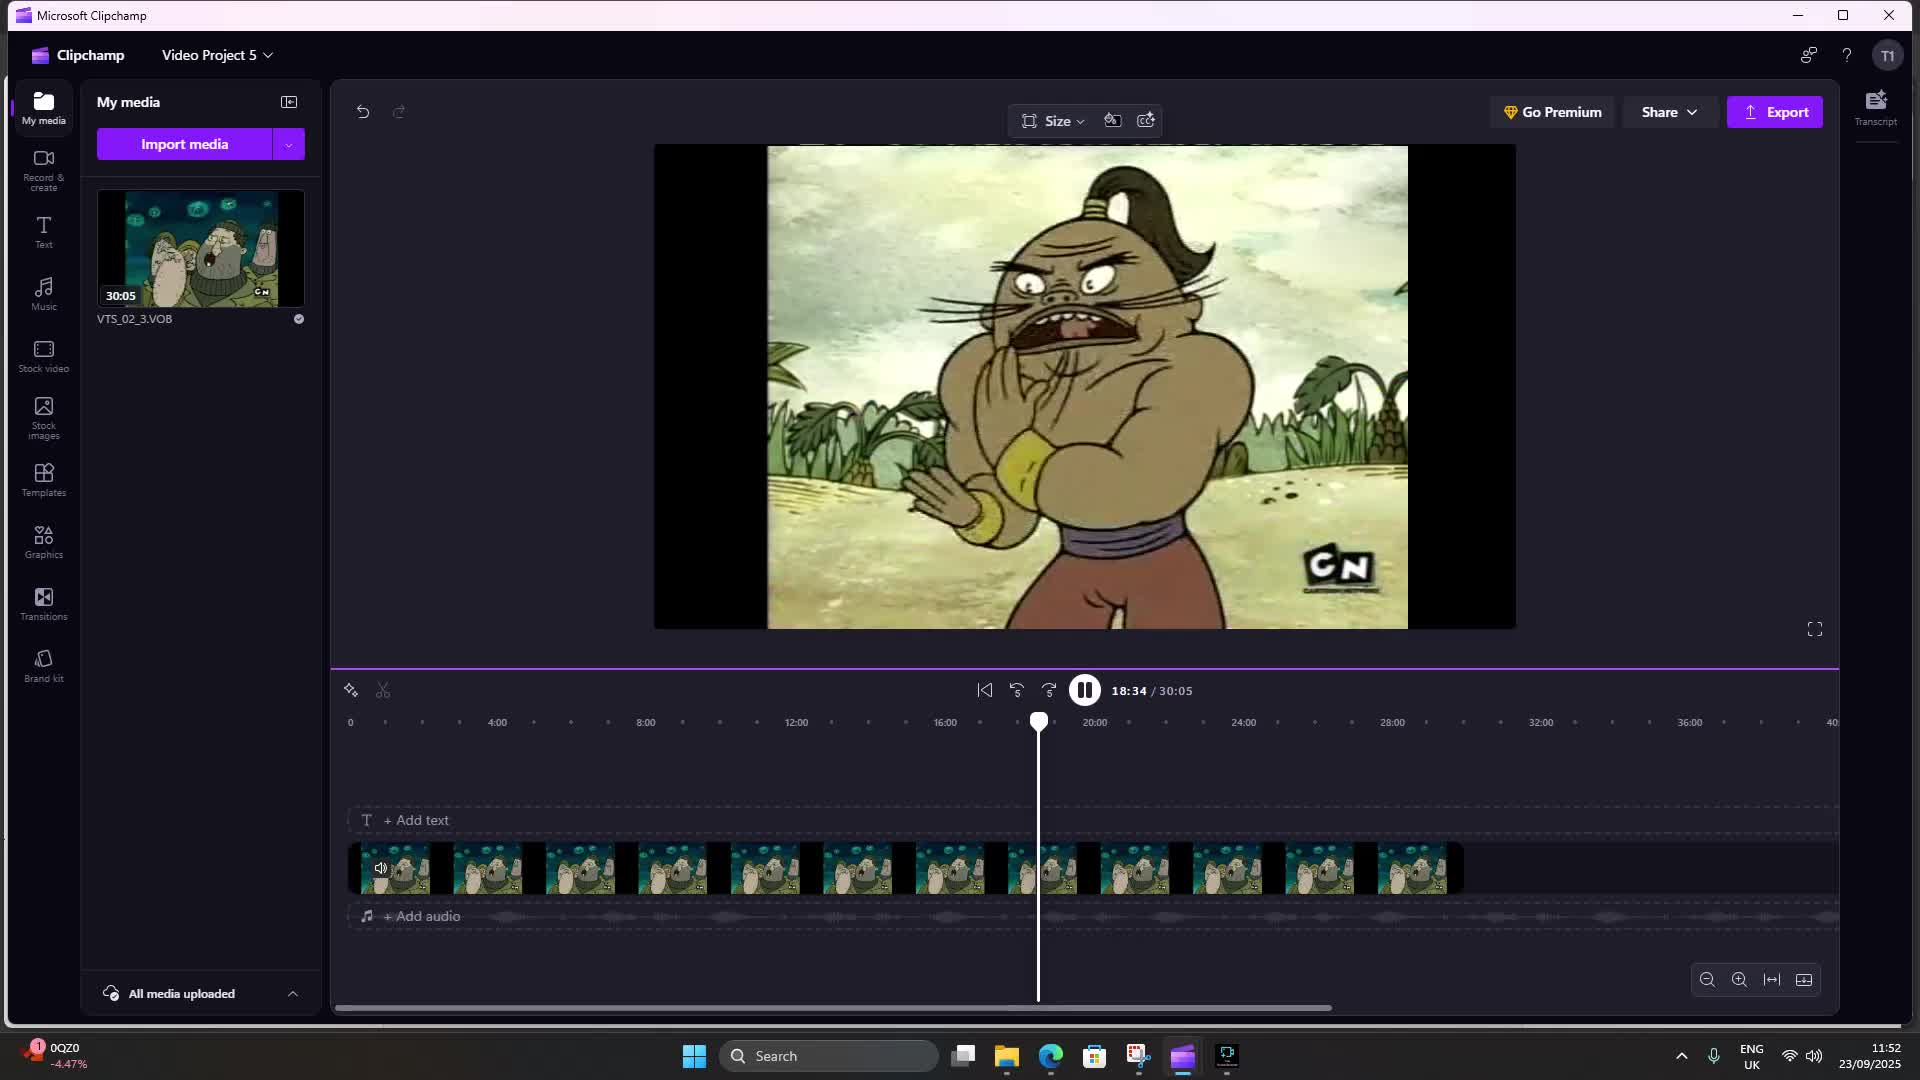
Task: Click Go Premium
Action: pyautogui.click(x=1552, y=112)
